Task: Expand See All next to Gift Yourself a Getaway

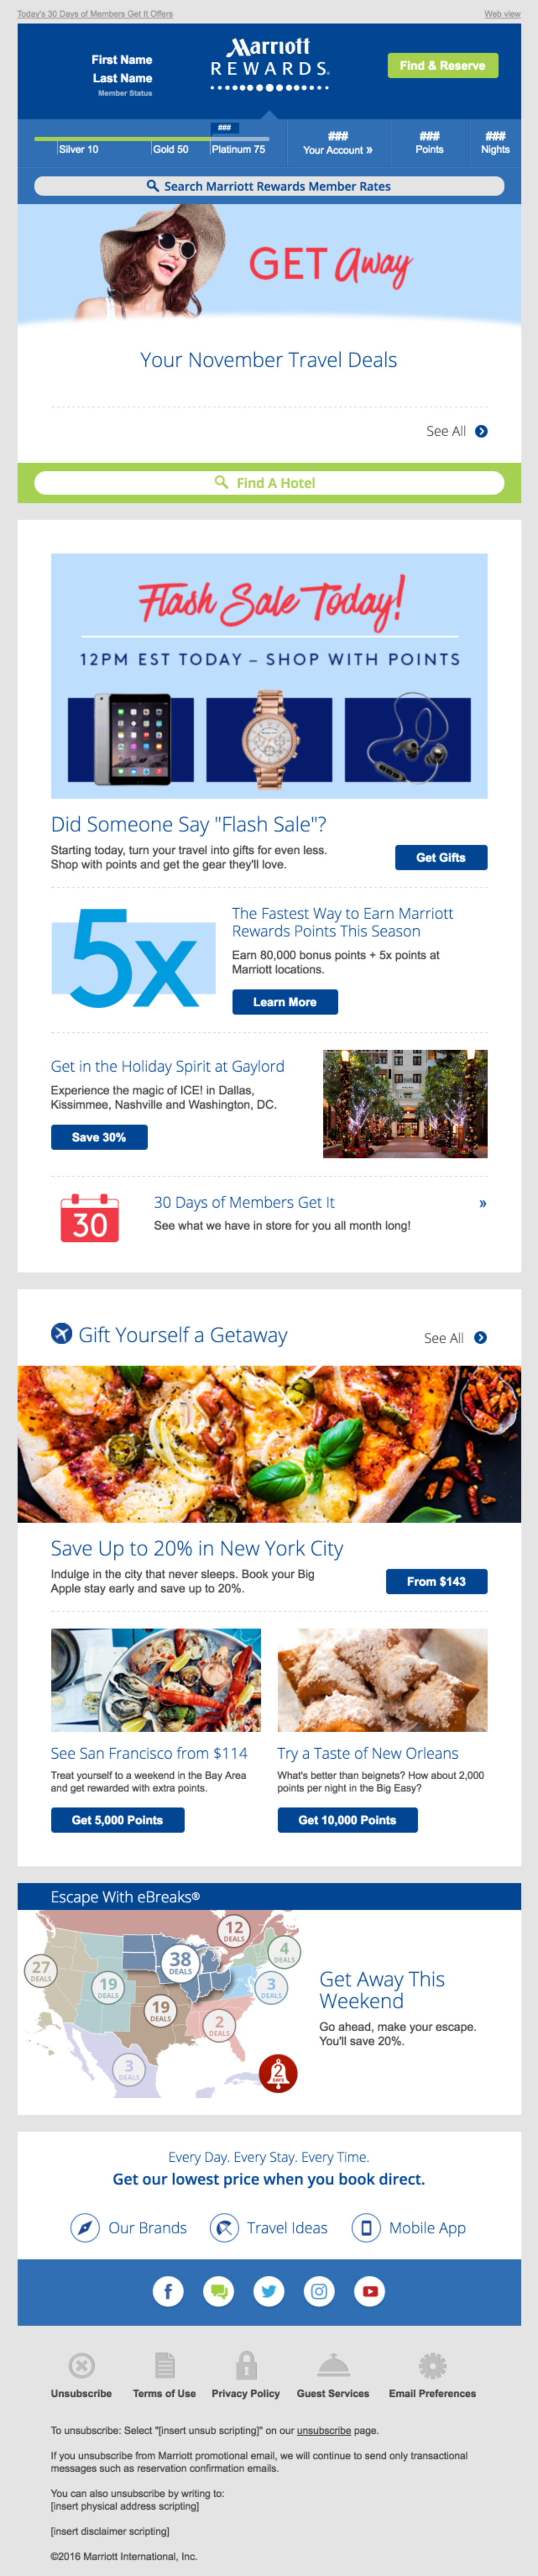Action: [x=480, y=1338]
